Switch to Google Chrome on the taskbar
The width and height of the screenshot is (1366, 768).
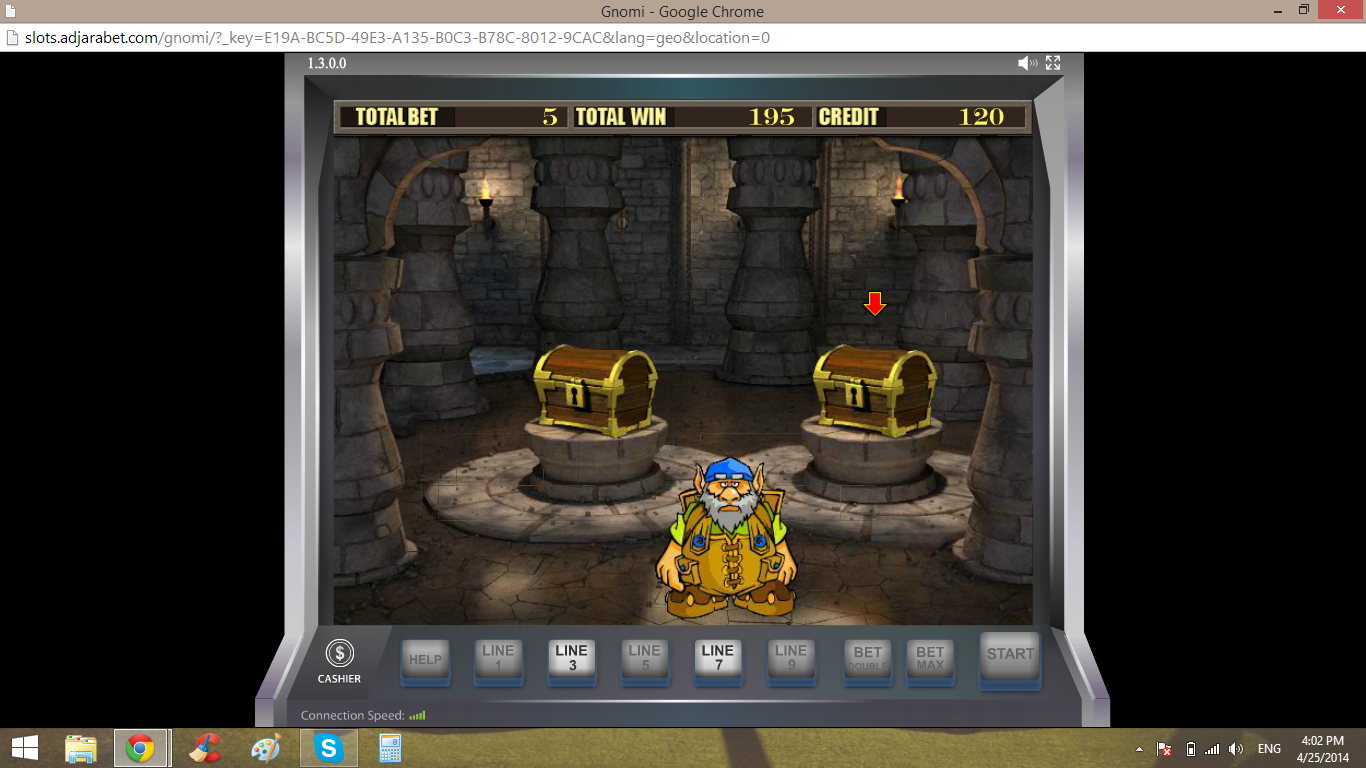click(140, 748)
